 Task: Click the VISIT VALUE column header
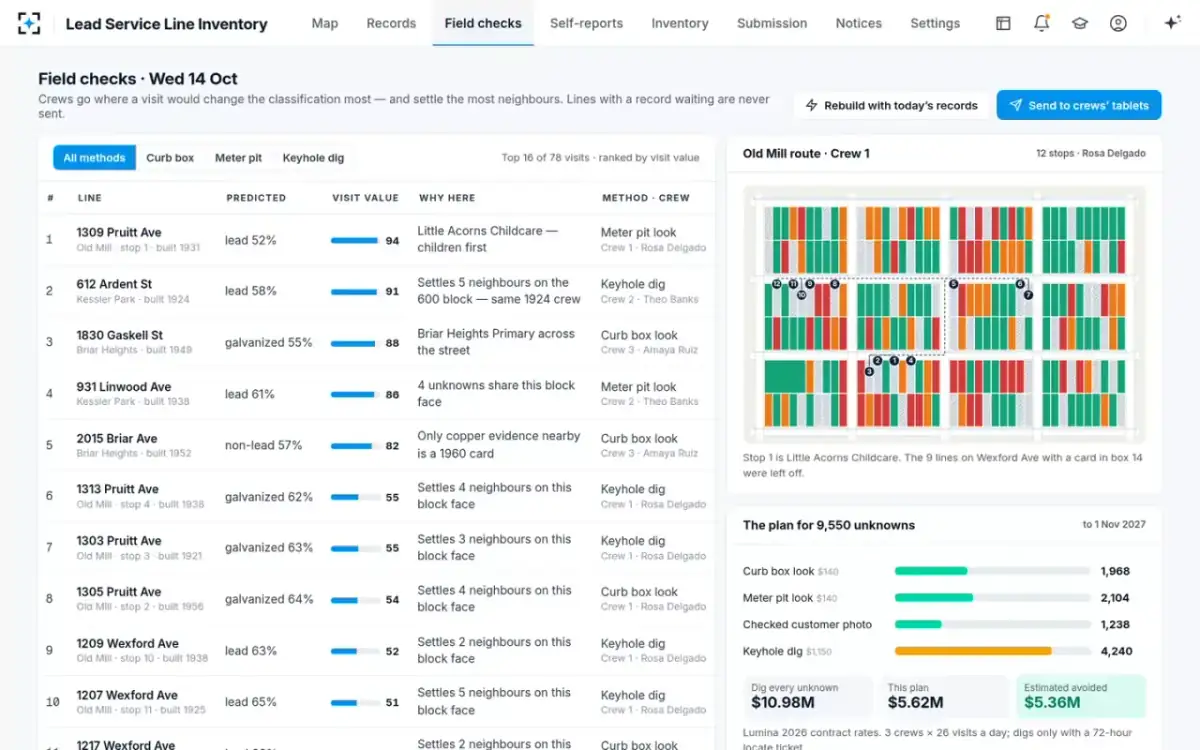[x=365, y=198]
